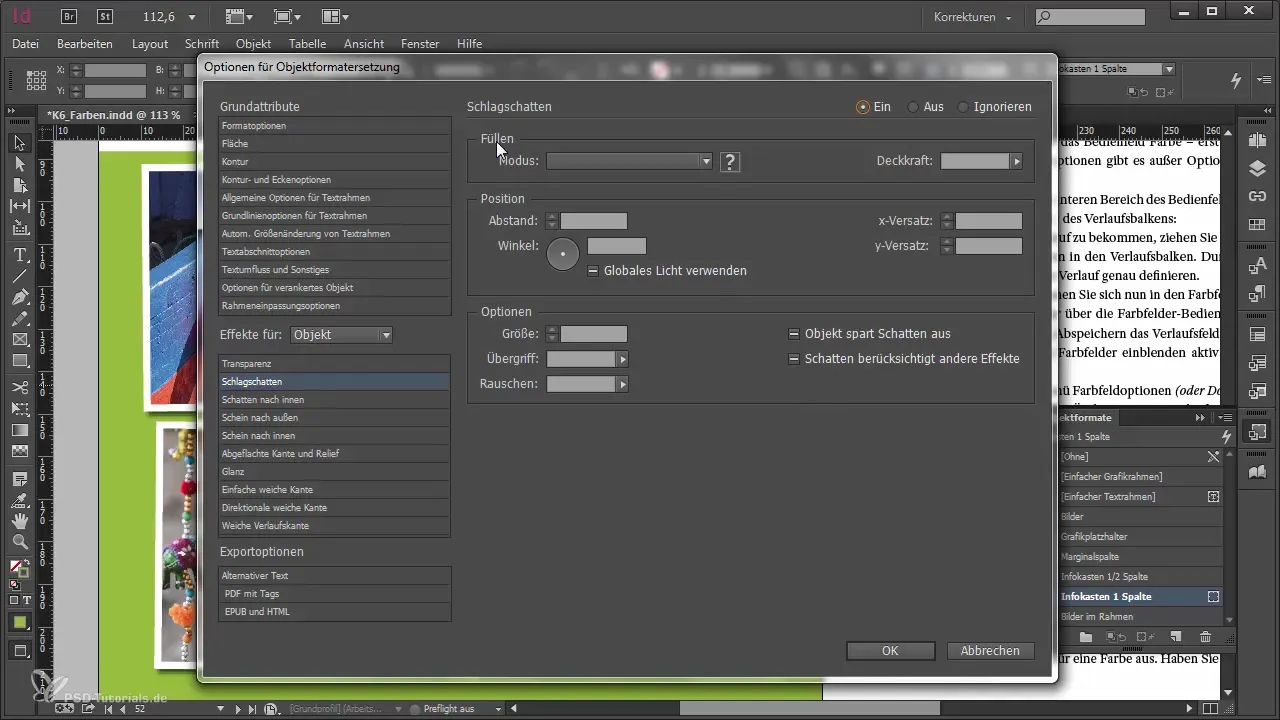
Task: Delete object style with trash icon
Action: (1205, 636)
